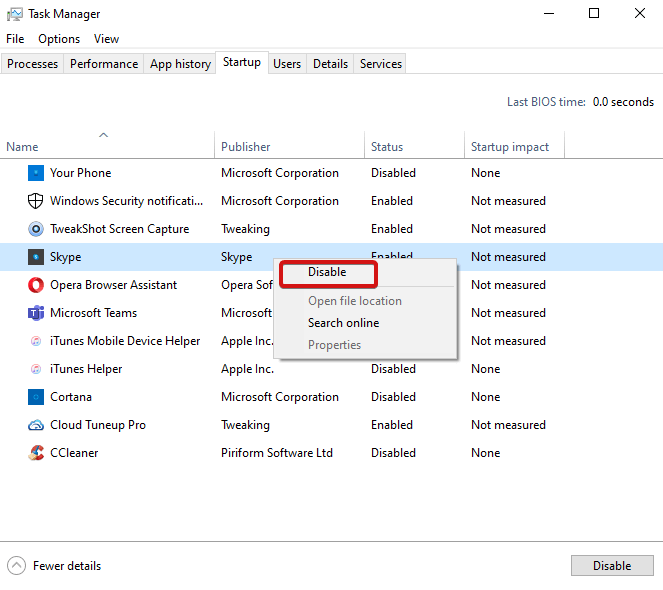
Task: Sort by Name column header
Action: coord(22,147)
